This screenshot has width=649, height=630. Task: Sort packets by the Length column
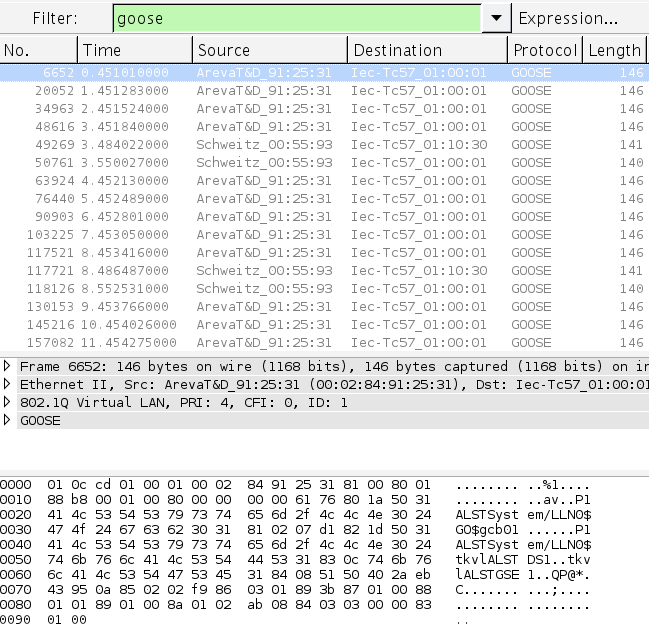[615, 50]
